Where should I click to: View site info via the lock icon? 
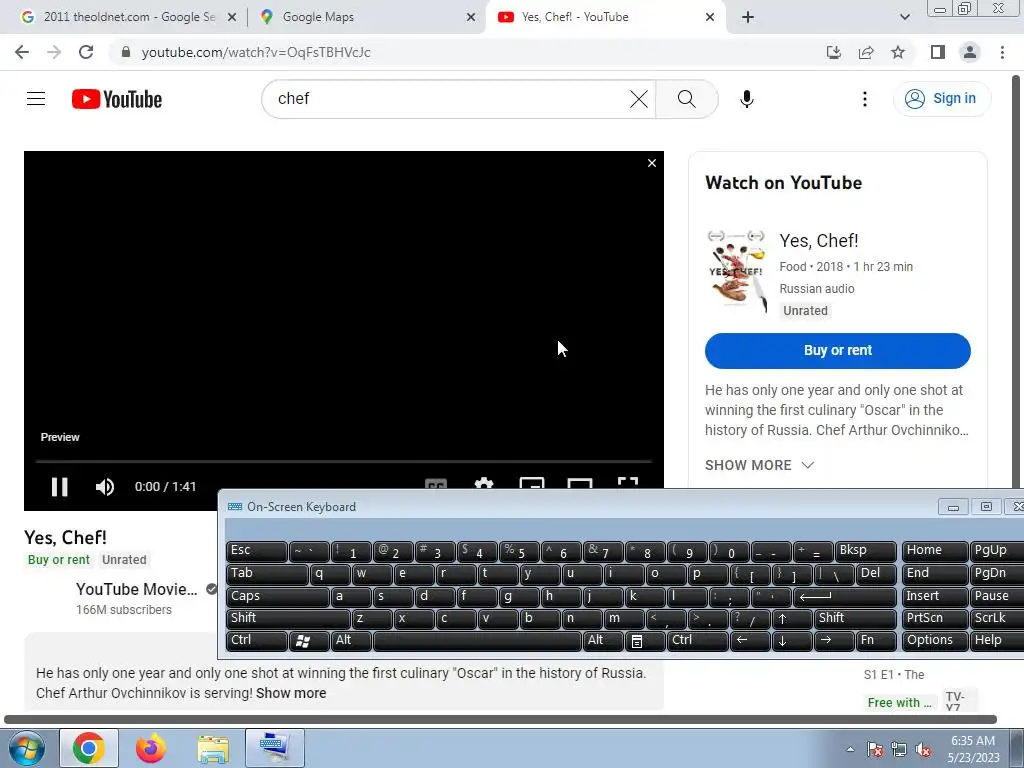pyautogui.click(x=126, y=52)
